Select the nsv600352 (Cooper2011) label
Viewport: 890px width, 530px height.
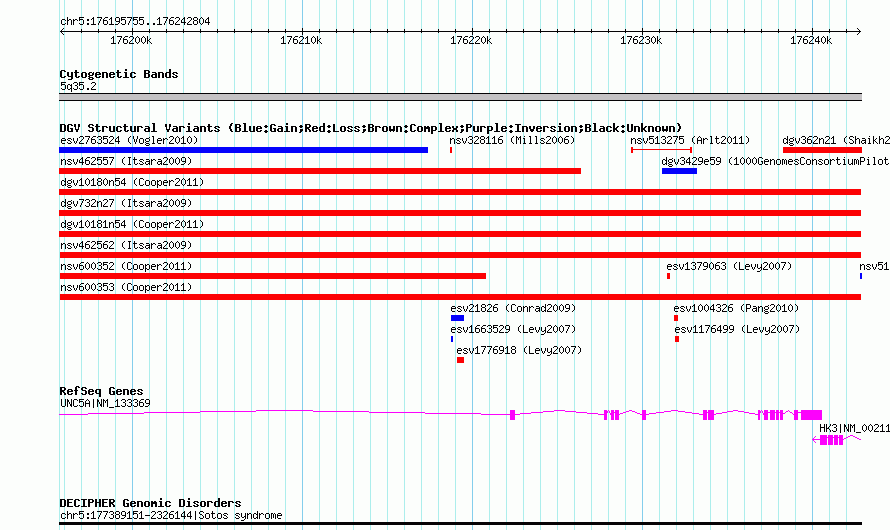click(126, 266)
